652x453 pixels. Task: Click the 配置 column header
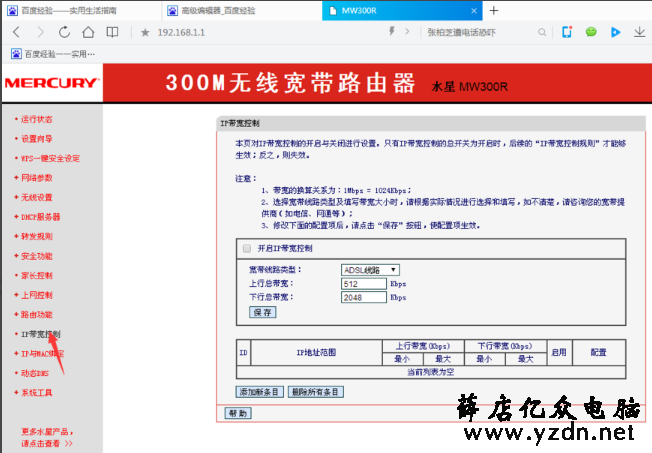coord(598,353)
